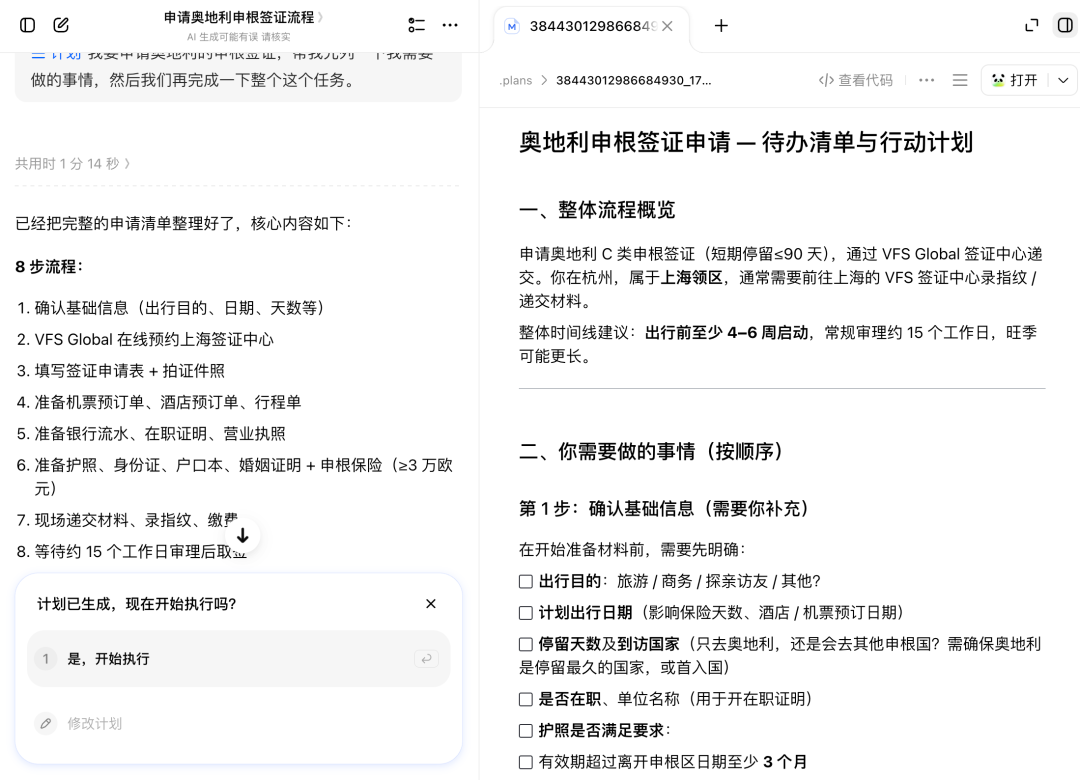Click 查看代码 to view source
This screenshot has height=780, width=1080.
[855, 81]
